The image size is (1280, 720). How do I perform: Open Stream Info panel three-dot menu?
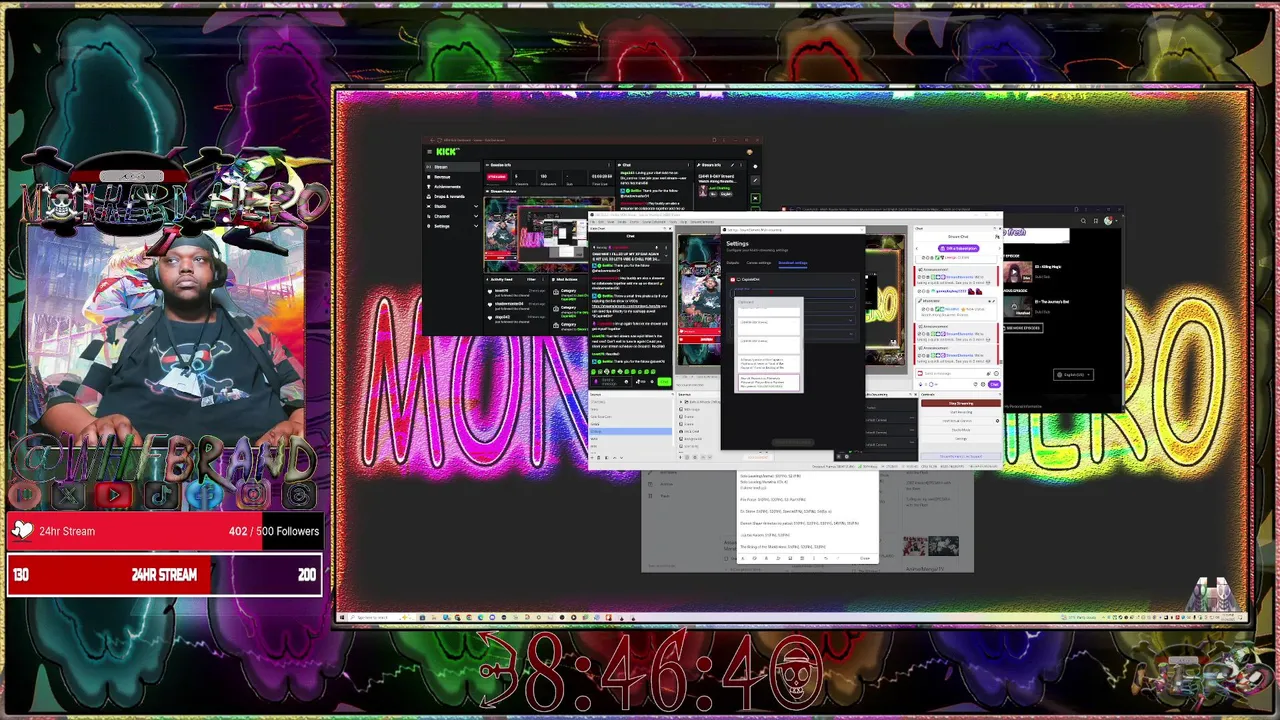pyautogui.click(x=741, y=165)
